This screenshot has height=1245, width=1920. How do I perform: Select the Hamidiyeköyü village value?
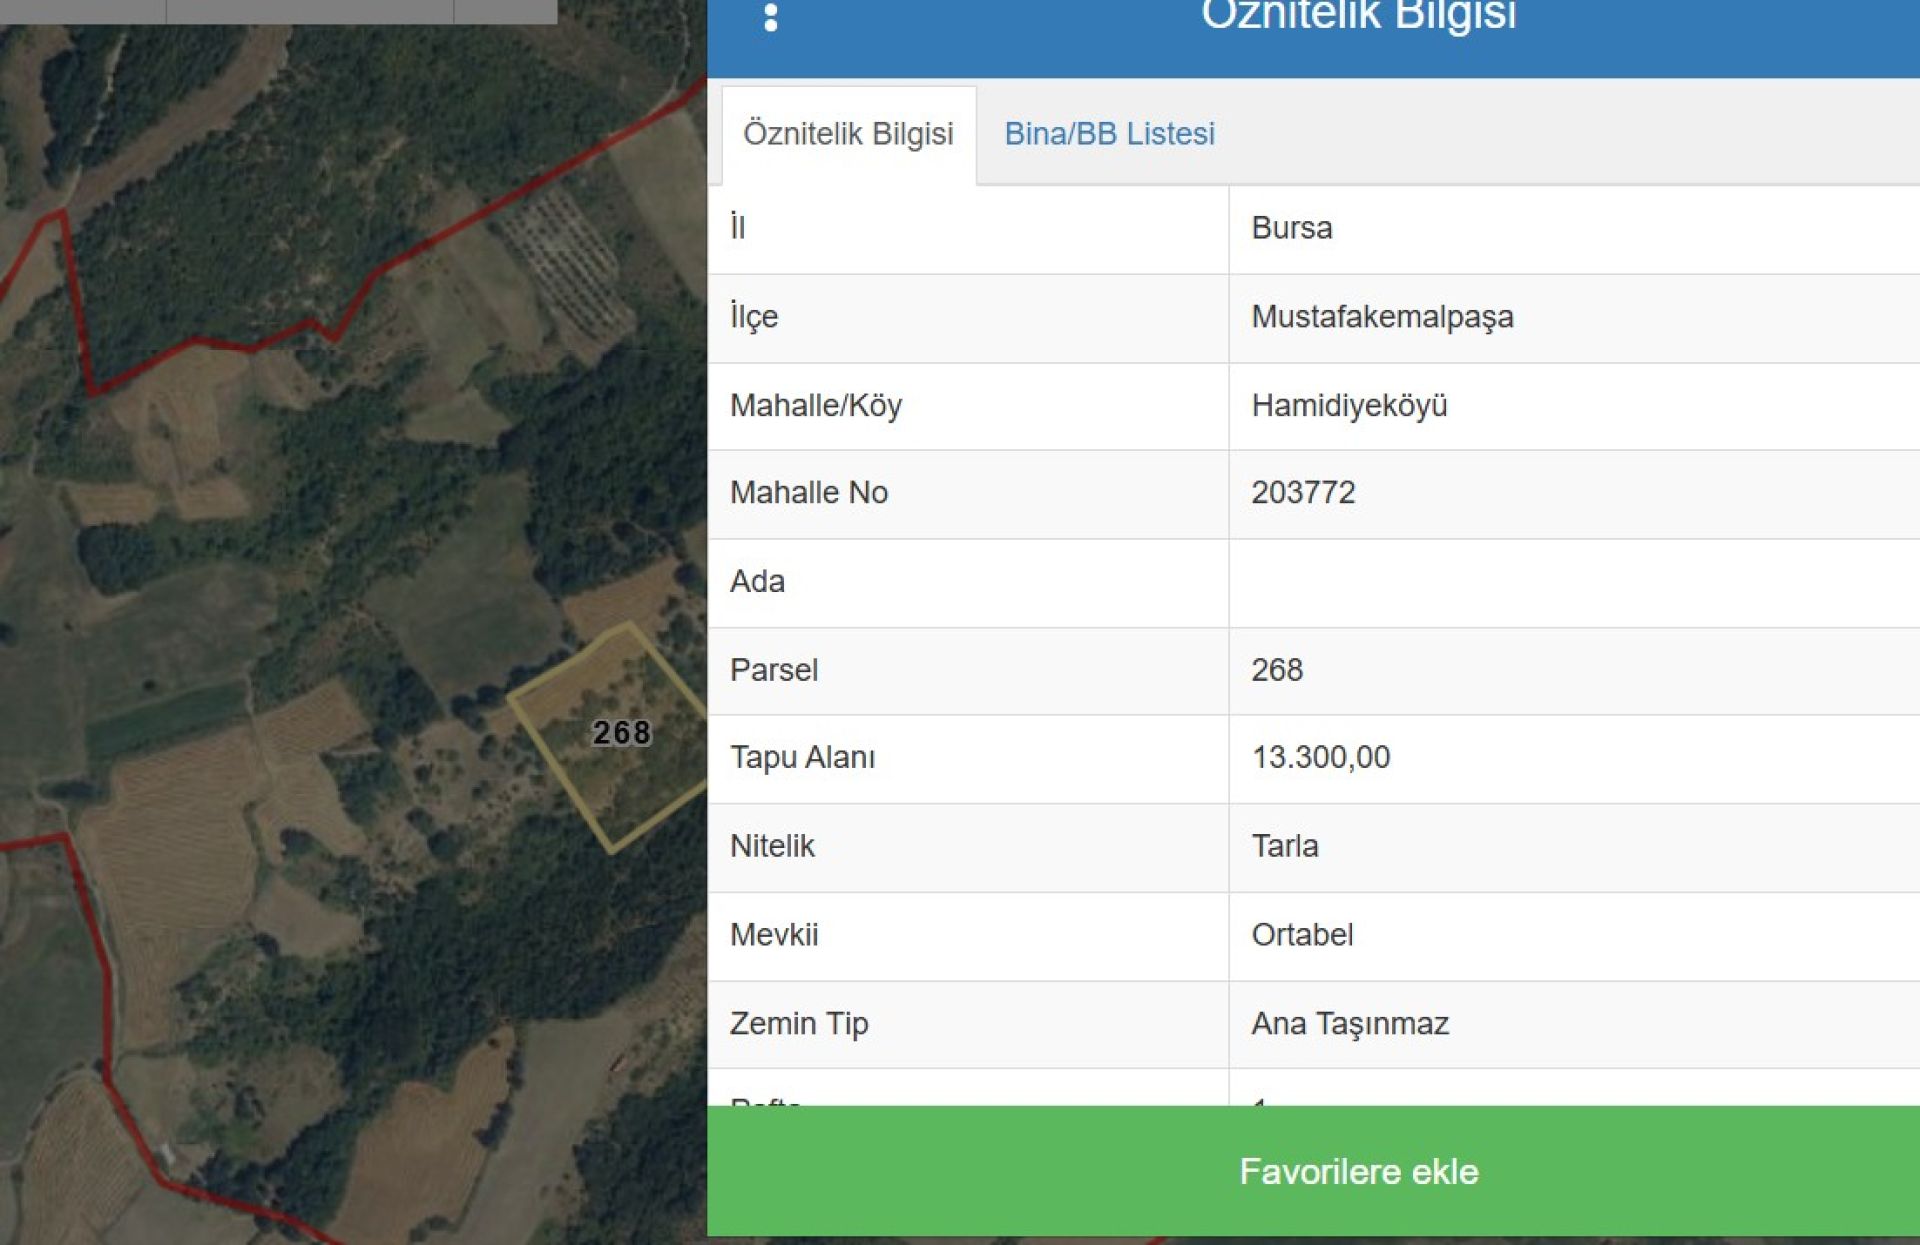pos(1349,405)
